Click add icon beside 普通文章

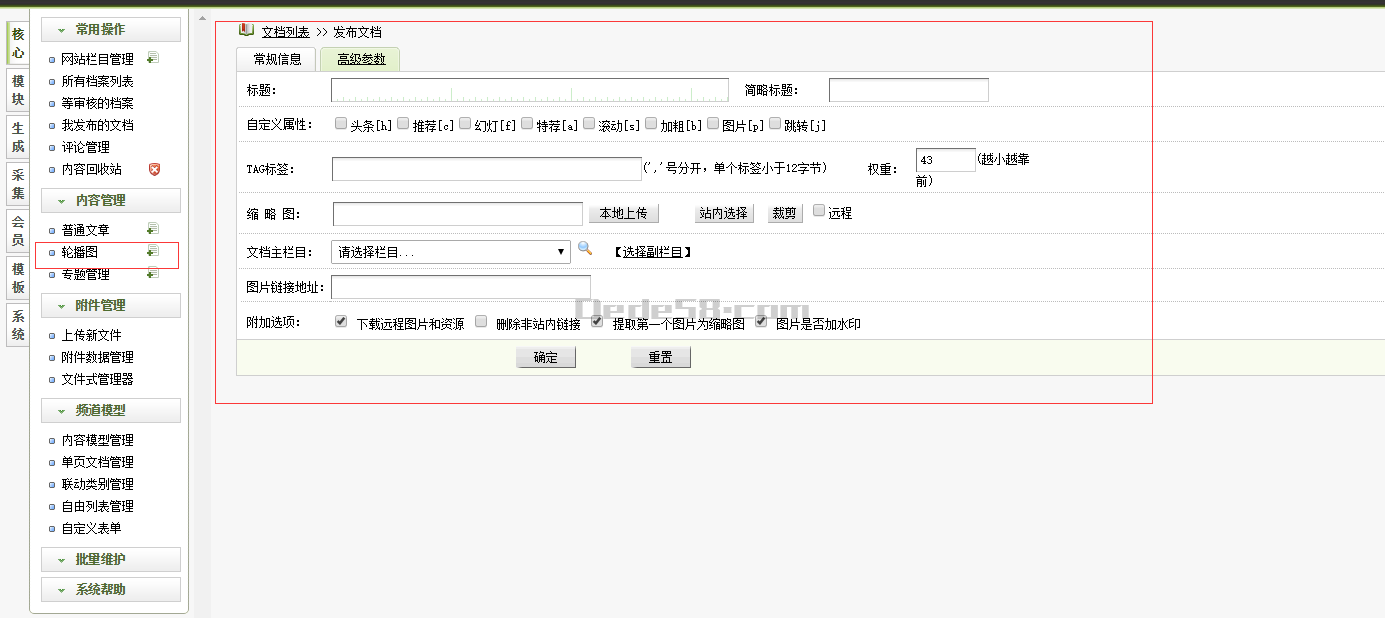tap(153, 229)
